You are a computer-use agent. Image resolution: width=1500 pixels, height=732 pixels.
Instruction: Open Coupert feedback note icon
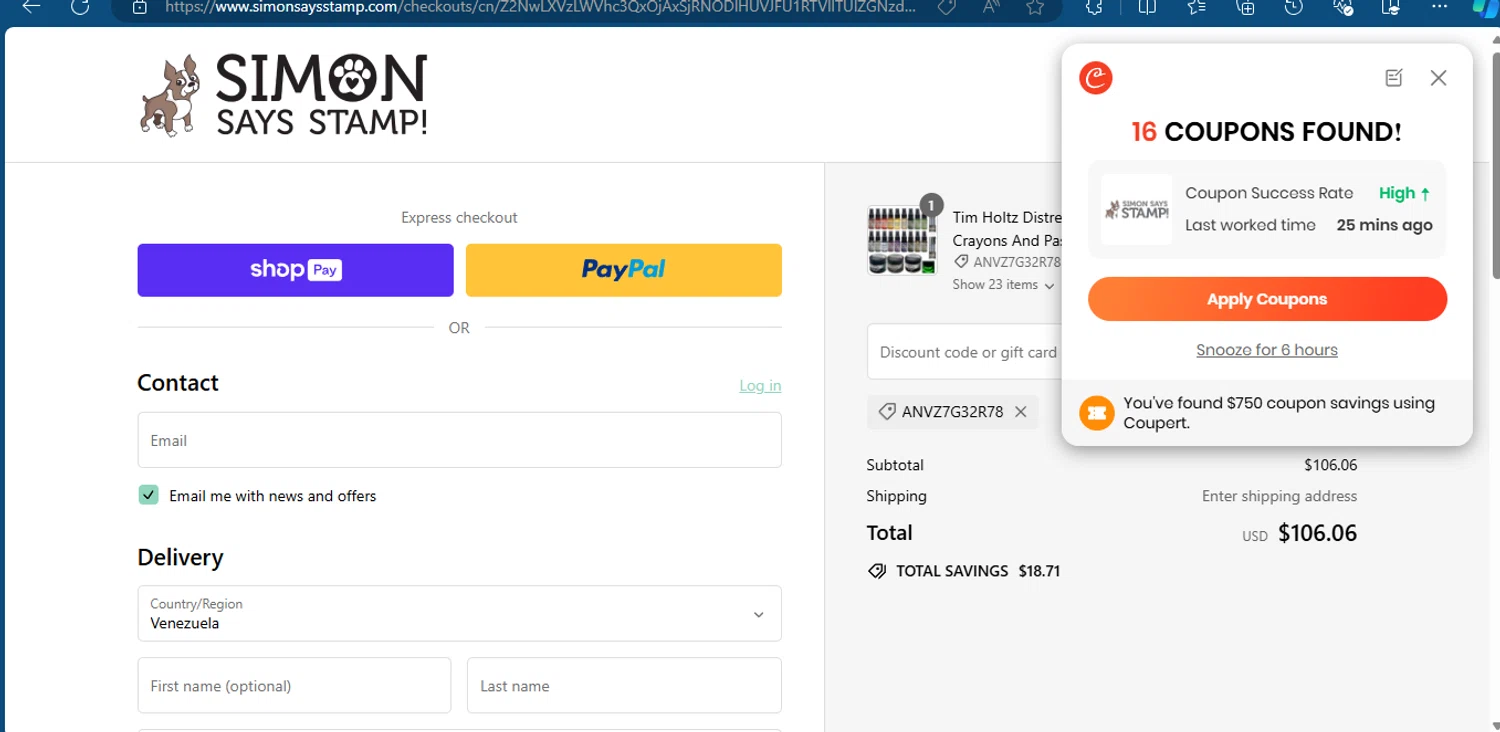(x=1394, y=77)
